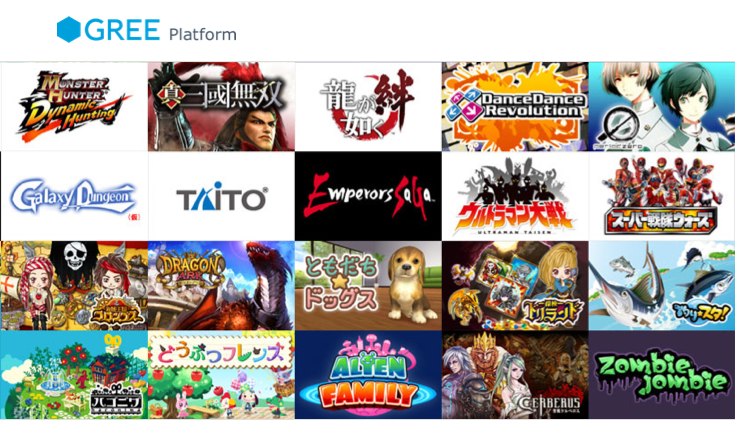The image size is (735, 421).
Task: Open the marlin fishing game tile
Action: pyautogui.click(x=662, y=286)
